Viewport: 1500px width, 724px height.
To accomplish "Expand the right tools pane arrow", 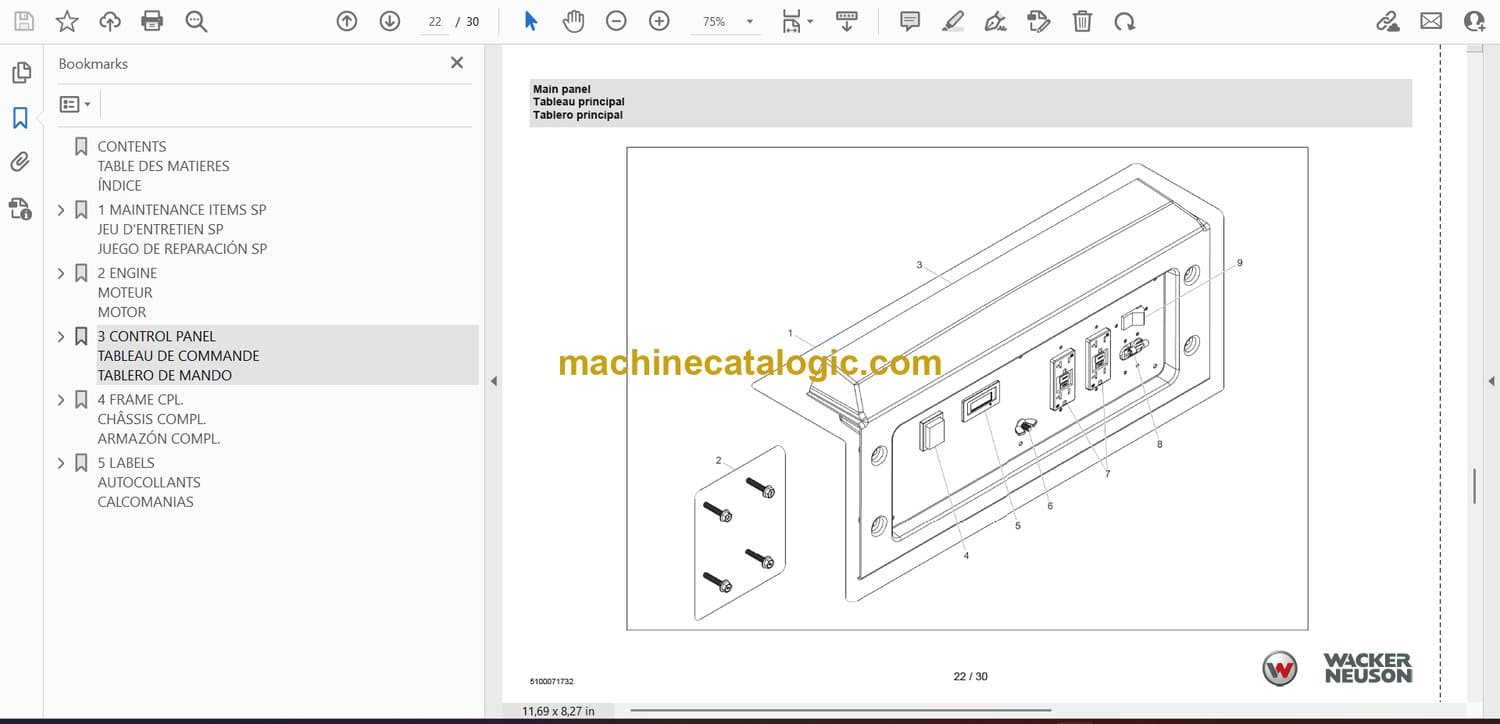I will click(1491, 381).
